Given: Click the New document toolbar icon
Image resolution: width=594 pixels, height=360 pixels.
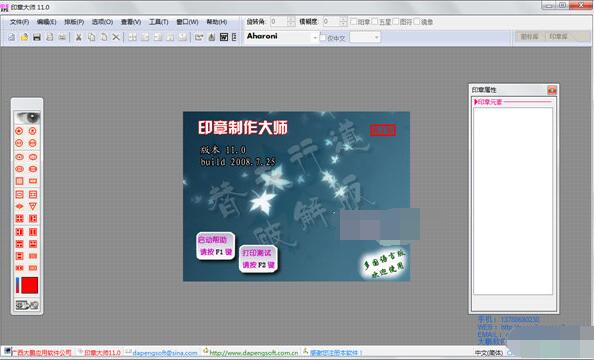Looking at the screenshot, I should 12,37.
